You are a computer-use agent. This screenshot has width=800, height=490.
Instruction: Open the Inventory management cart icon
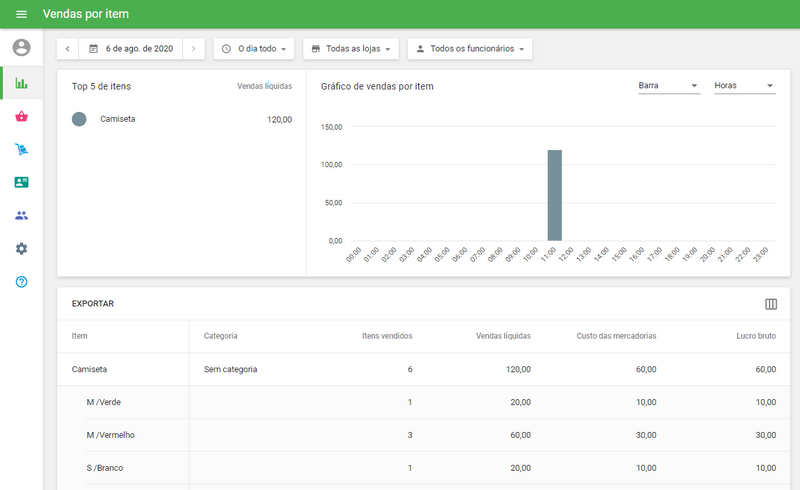(x=21, y=149)
